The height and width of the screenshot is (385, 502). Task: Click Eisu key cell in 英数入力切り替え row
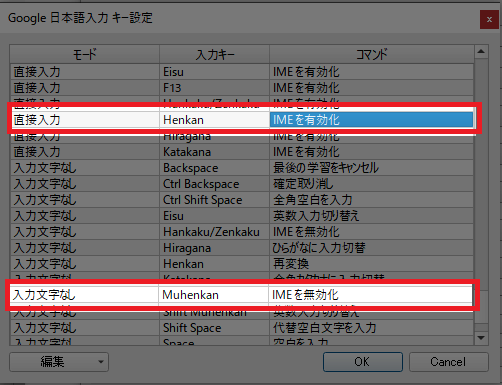[214, 216]
